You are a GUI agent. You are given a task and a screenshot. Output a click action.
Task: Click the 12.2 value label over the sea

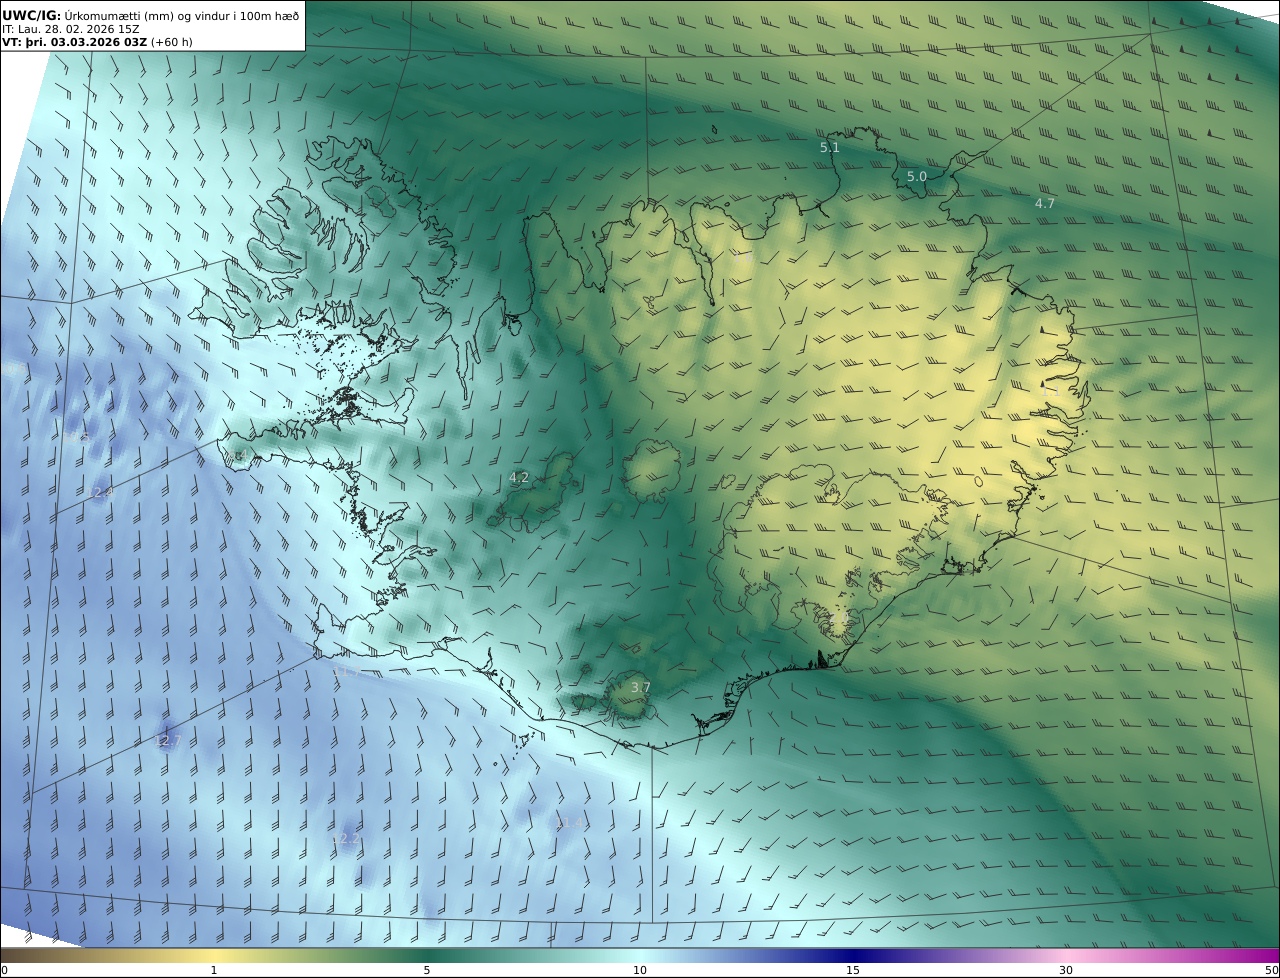(345, 839)
